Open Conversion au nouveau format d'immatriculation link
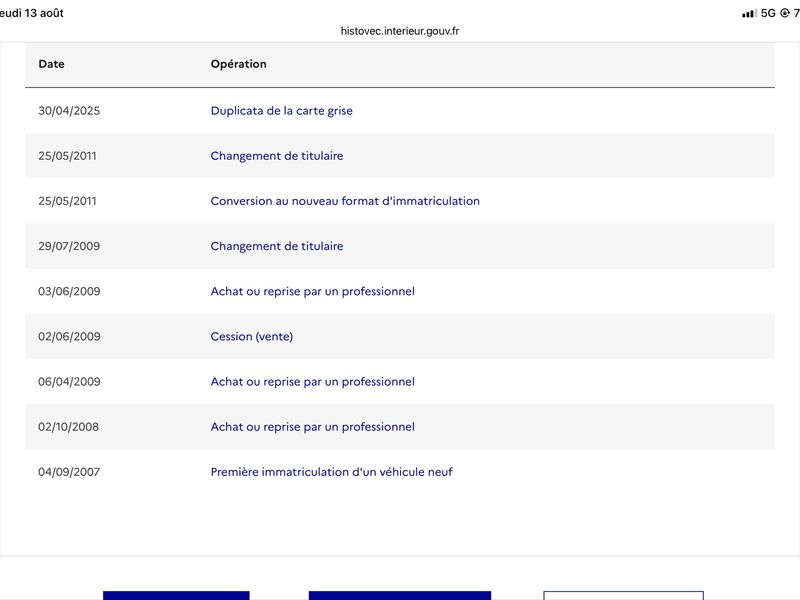Image resolution: width=800 pixels, height=600 pixels. pos(345,201)
